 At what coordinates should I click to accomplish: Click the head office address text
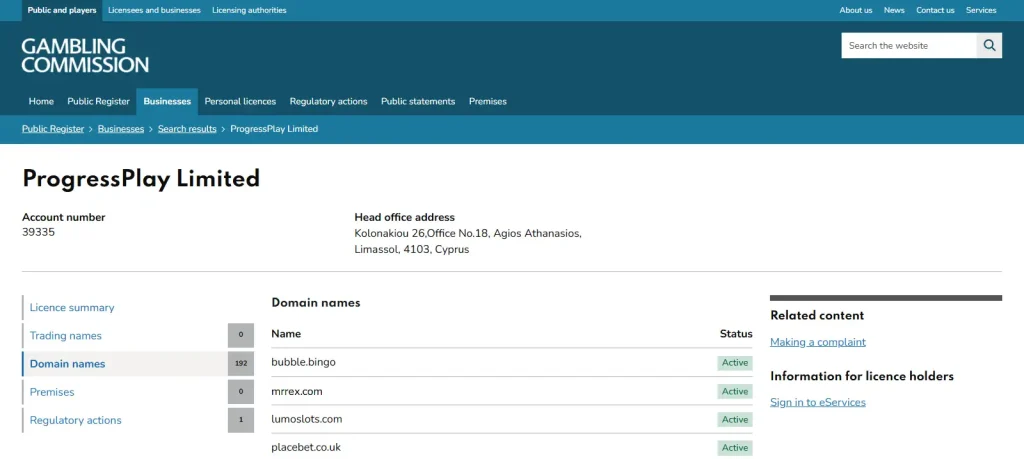pyautogui.click(x=468, y=242)
